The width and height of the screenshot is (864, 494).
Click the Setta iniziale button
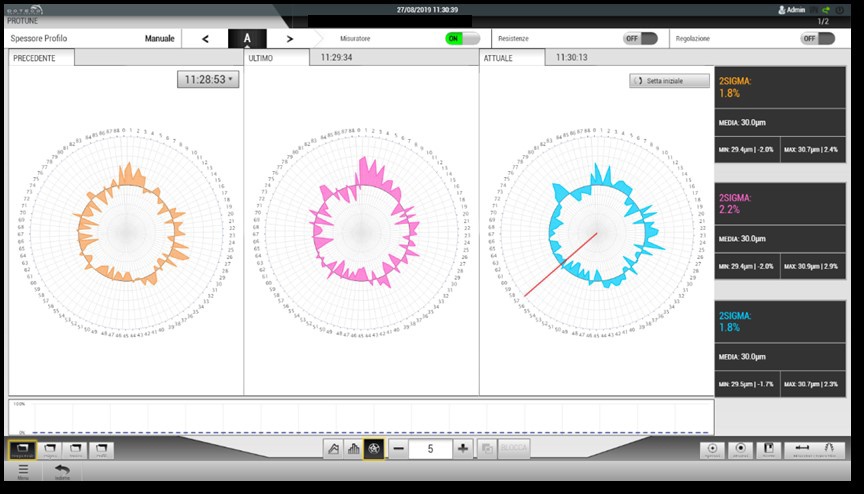click(670, 80)
